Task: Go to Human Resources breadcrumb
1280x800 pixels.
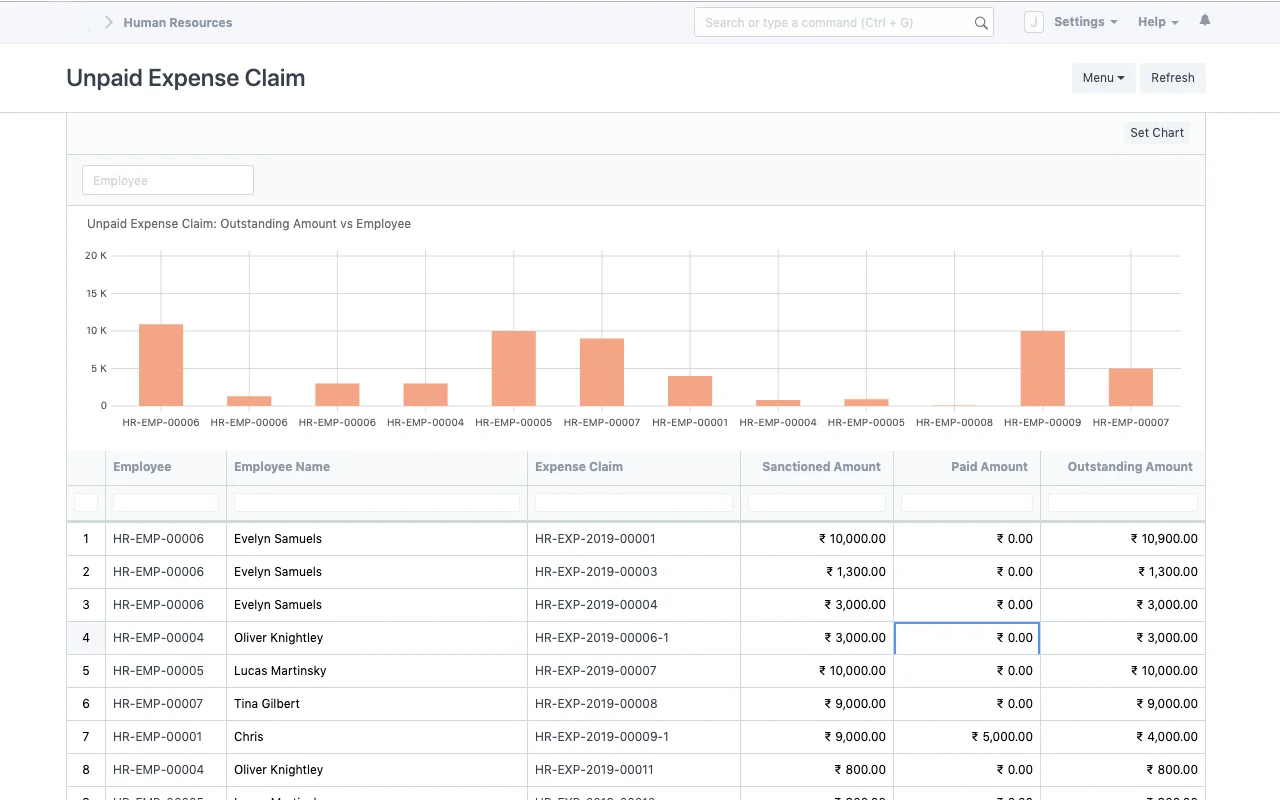Action: (x=177, y=22)
